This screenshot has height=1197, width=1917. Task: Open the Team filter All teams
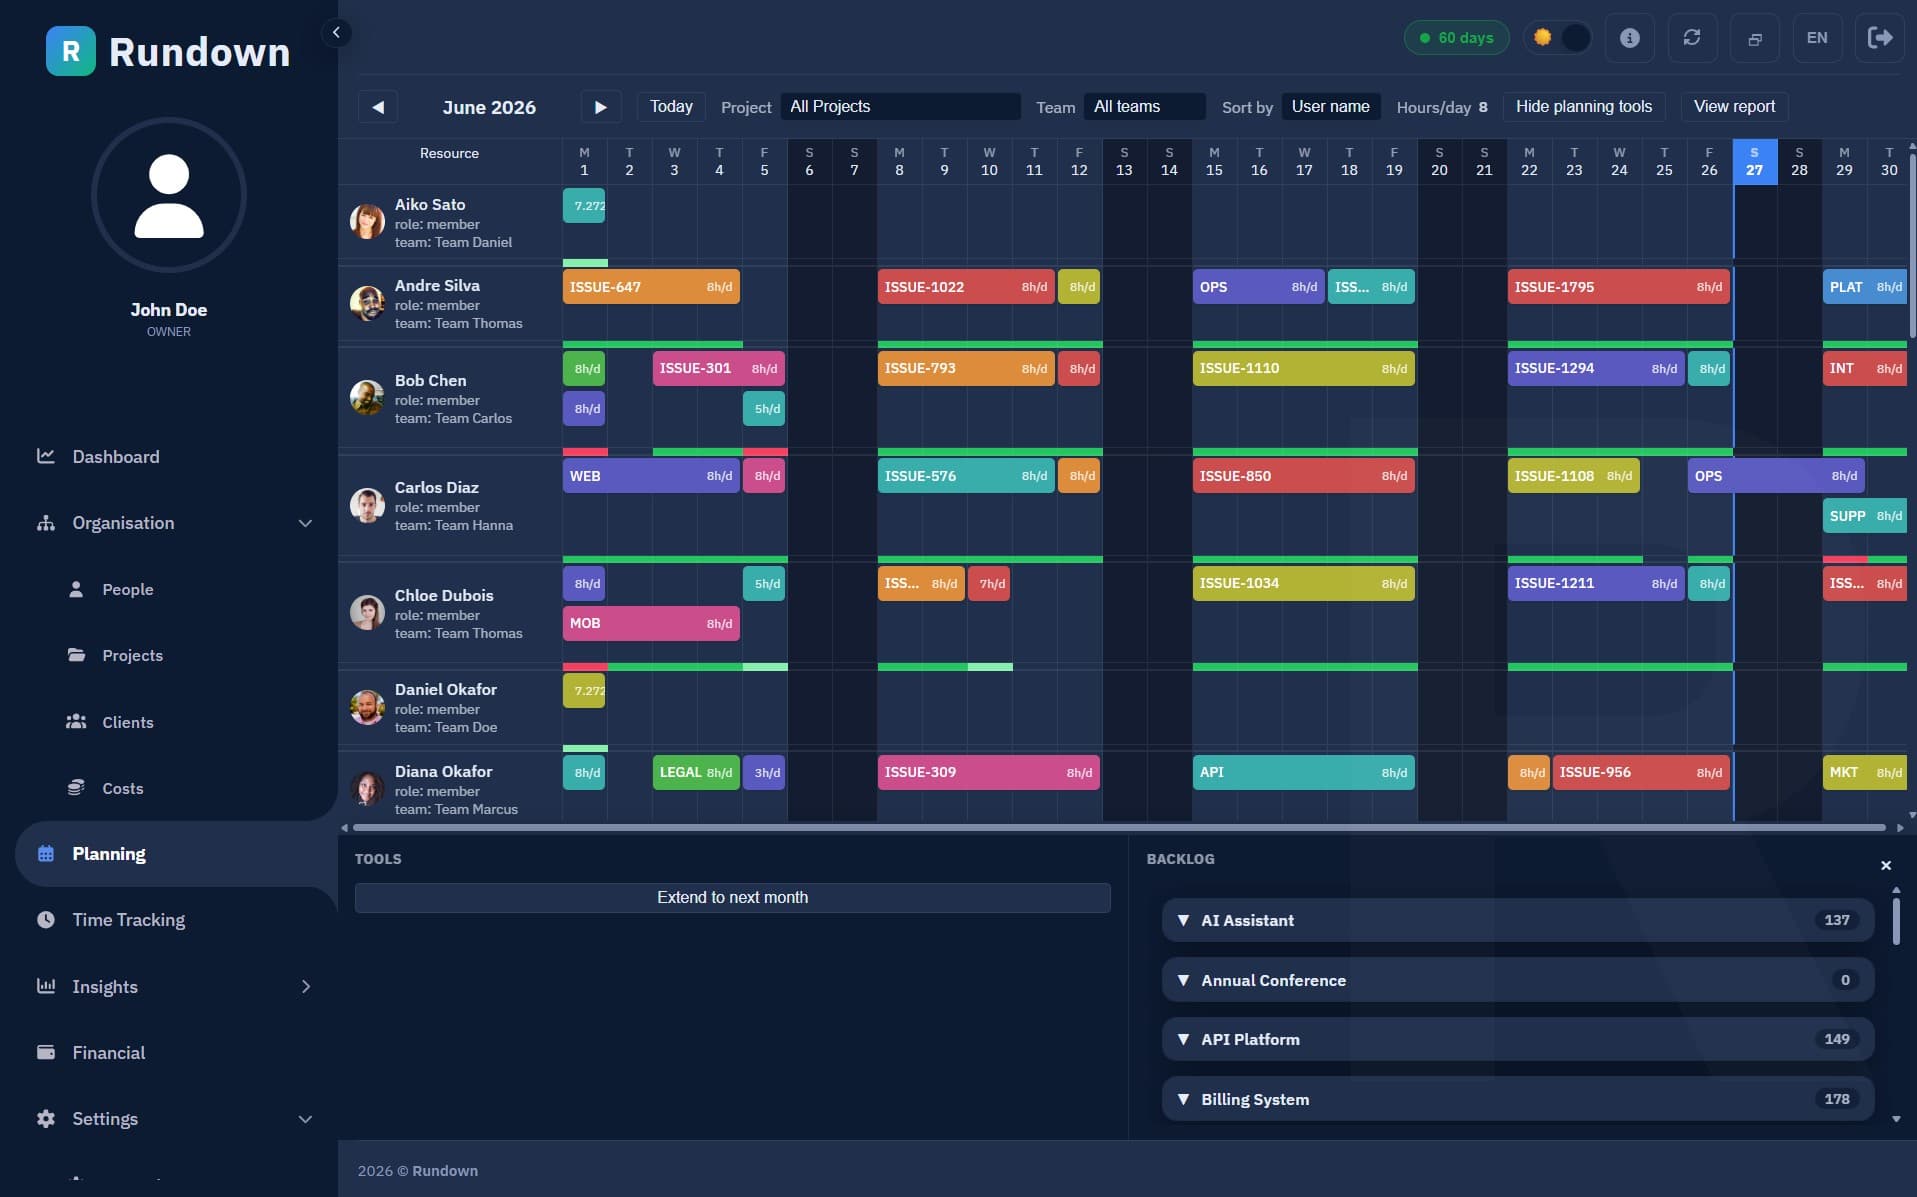point(1144,107)
